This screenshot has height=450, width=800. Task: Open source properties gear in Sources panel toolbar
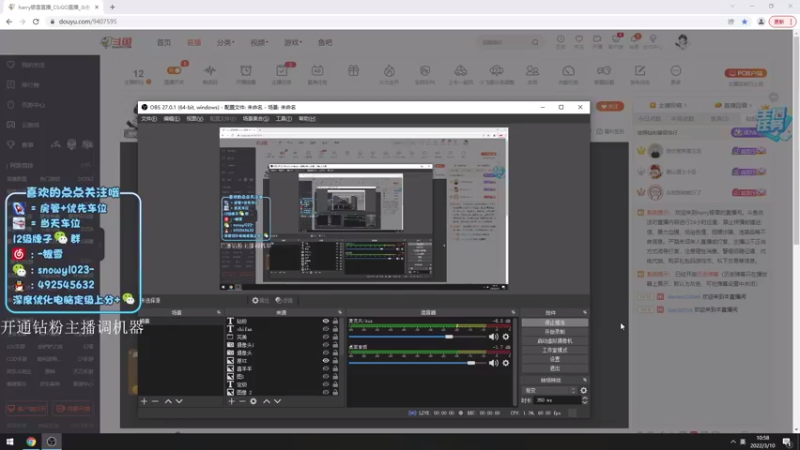(x=253, y=402)
